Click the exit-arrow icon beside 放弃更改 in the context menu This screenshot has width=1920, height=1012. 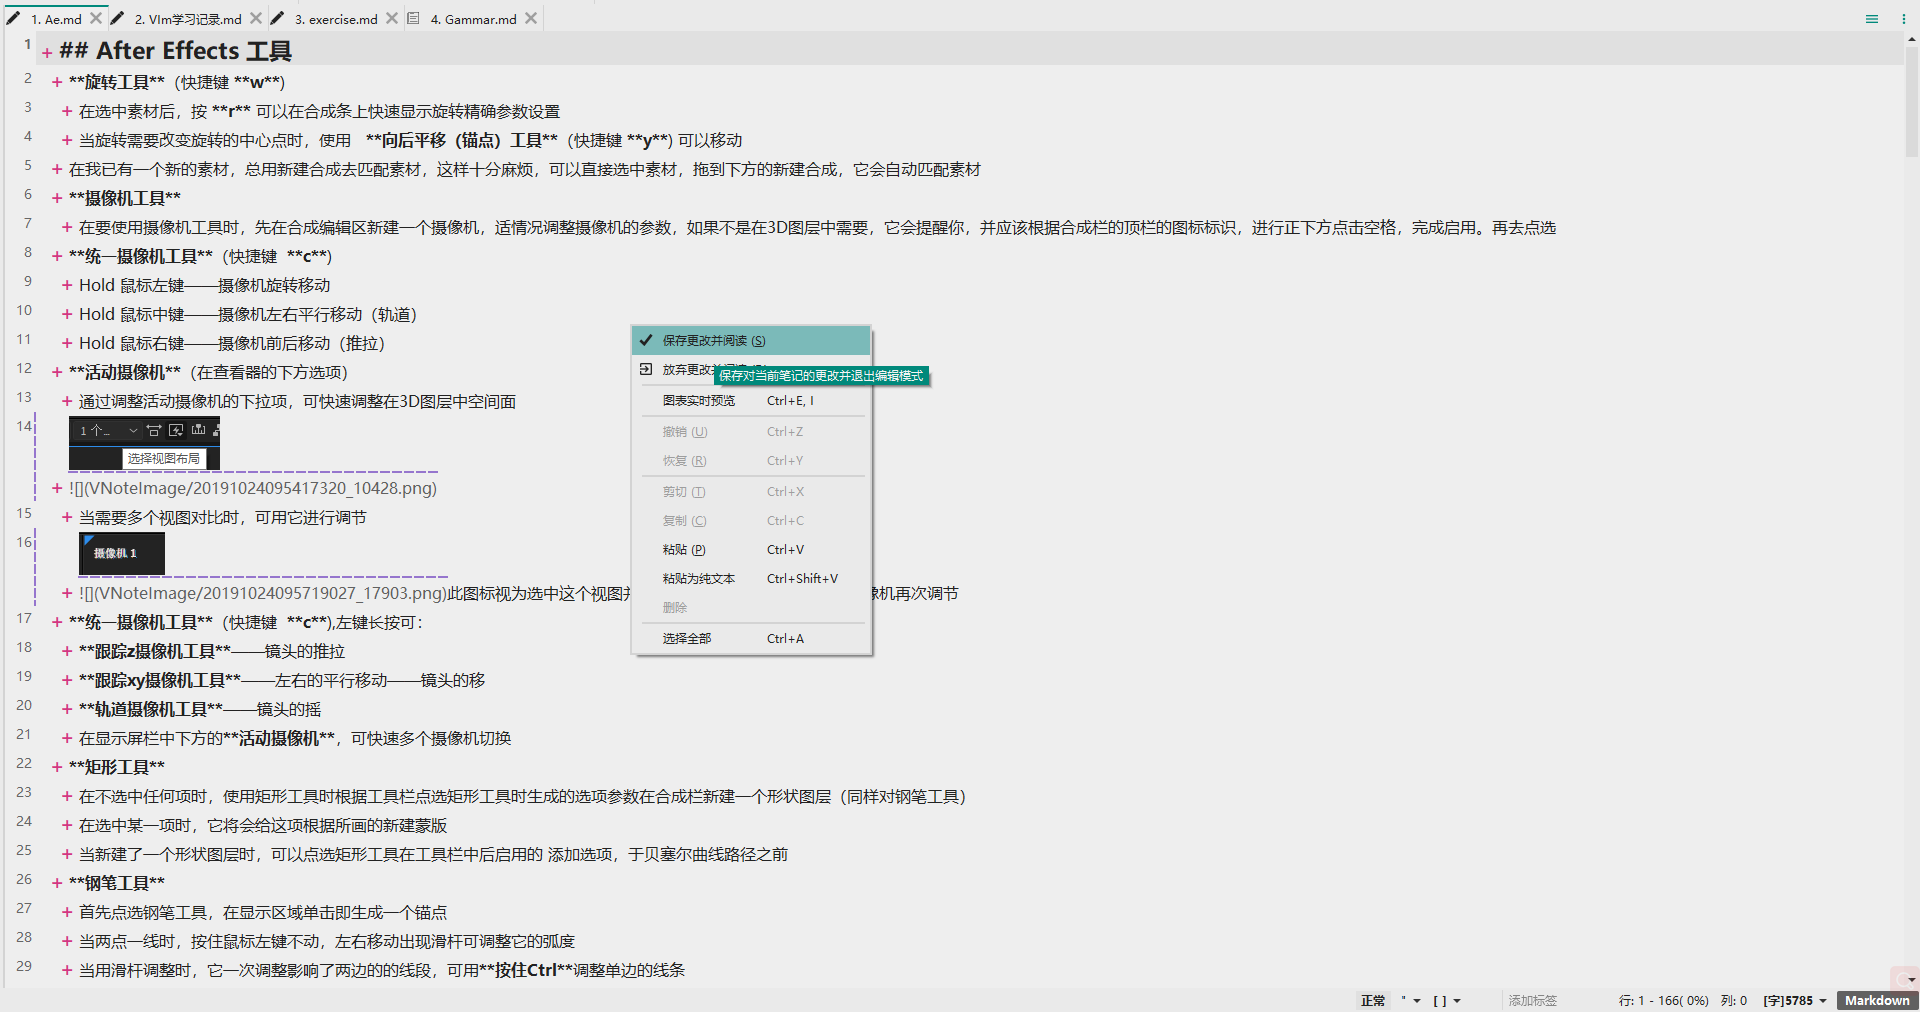(646, 369)
